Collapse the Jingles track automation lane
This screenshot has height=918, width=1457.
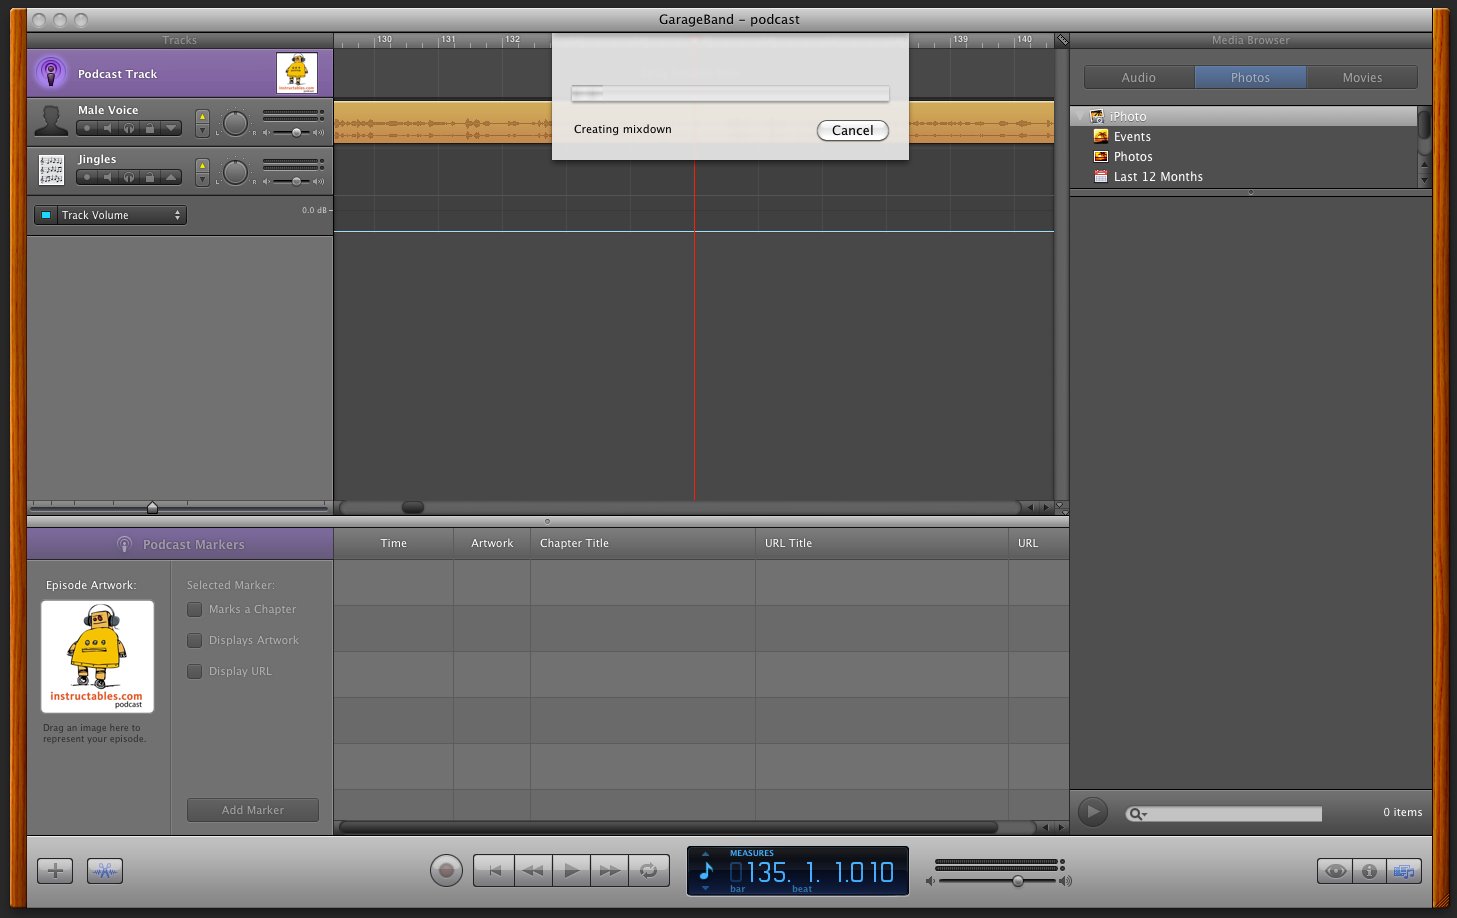pyautogui.click(x=172, y=177)
